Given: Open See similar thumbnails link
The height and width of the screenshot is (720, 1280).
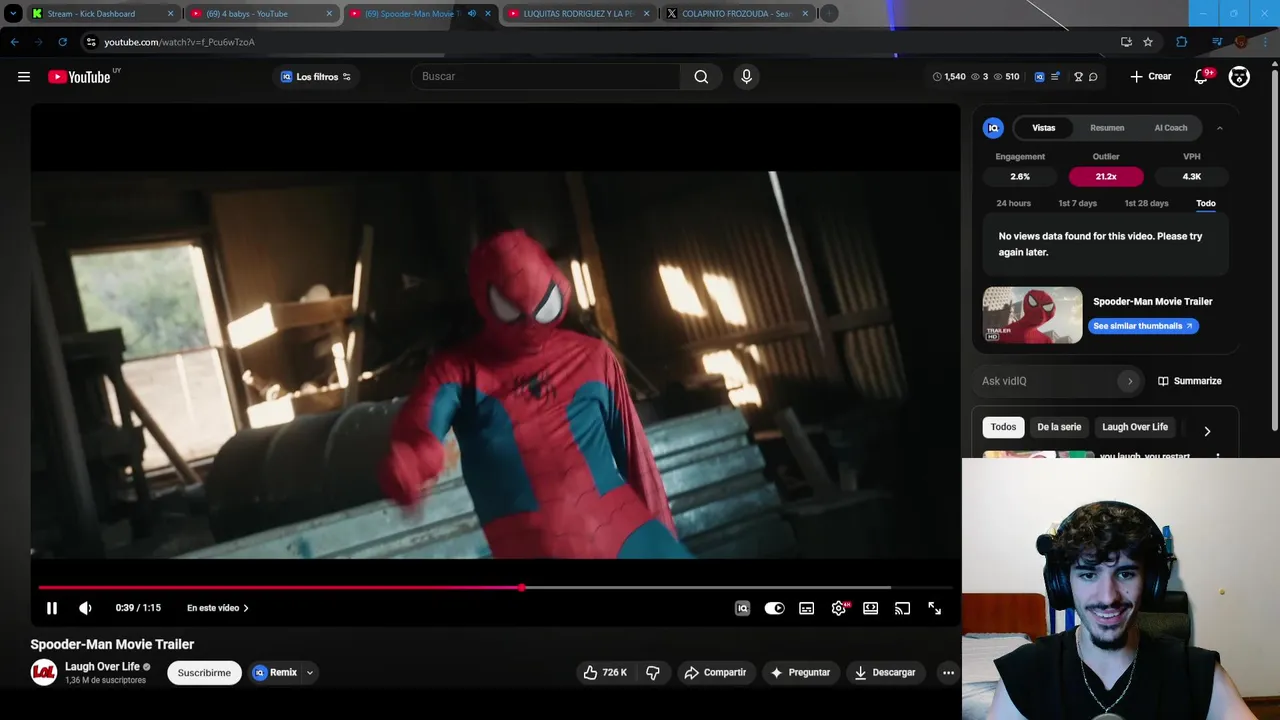Looking at the screenshot, I should pos(1143,326).
